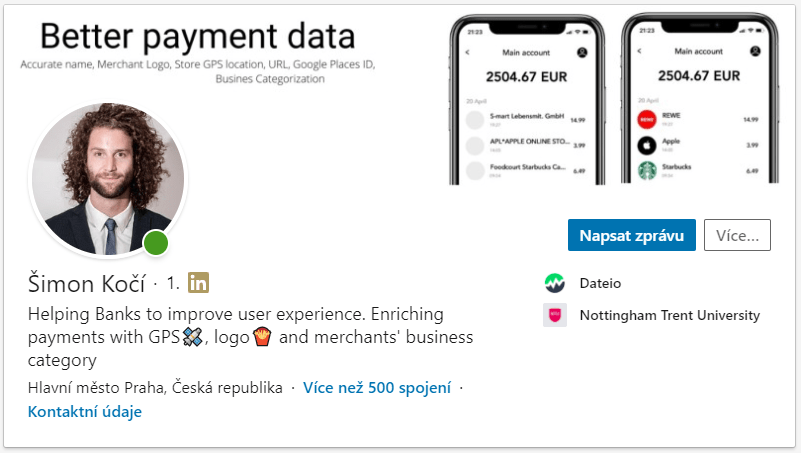Click the profile icon in left phone
The height and width of the screenshot is (453, 801).
point(583,51)
